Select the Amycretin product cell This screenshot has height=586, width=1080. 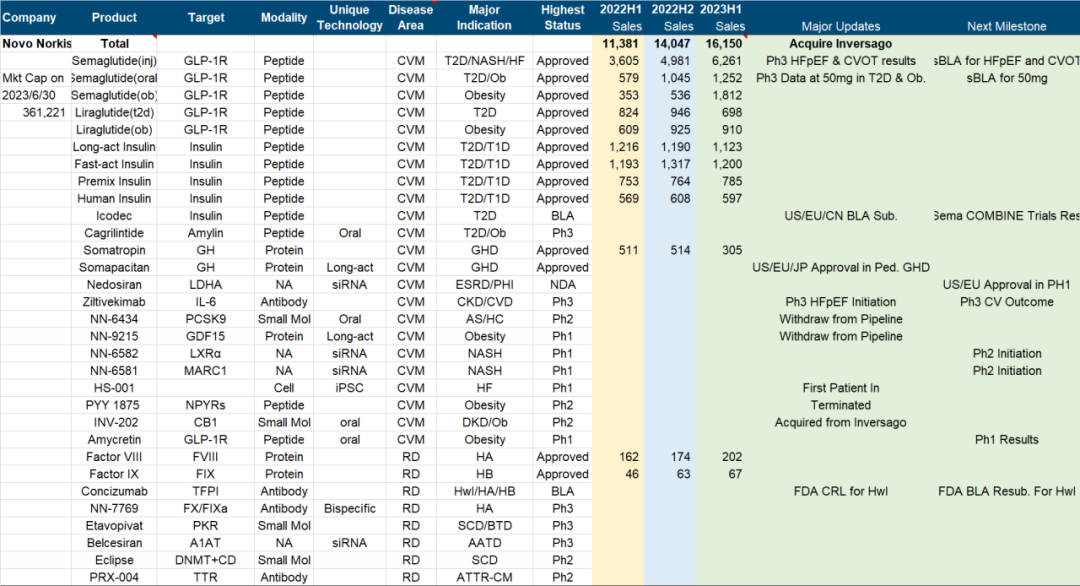click(x=114, y=439)
